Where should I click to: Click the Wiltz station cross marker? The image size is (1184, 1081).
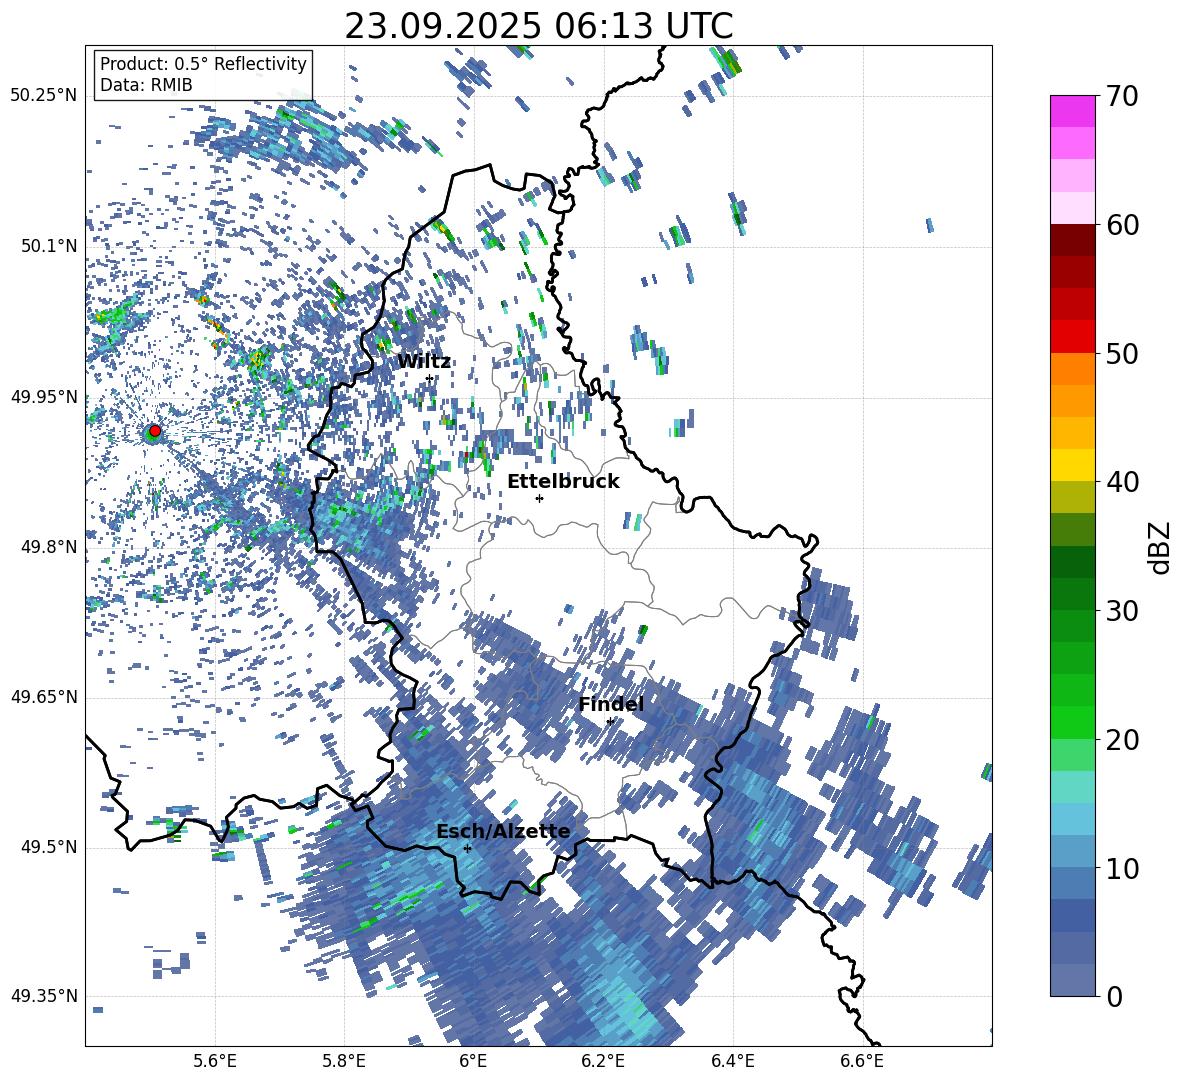coord(430,379)
